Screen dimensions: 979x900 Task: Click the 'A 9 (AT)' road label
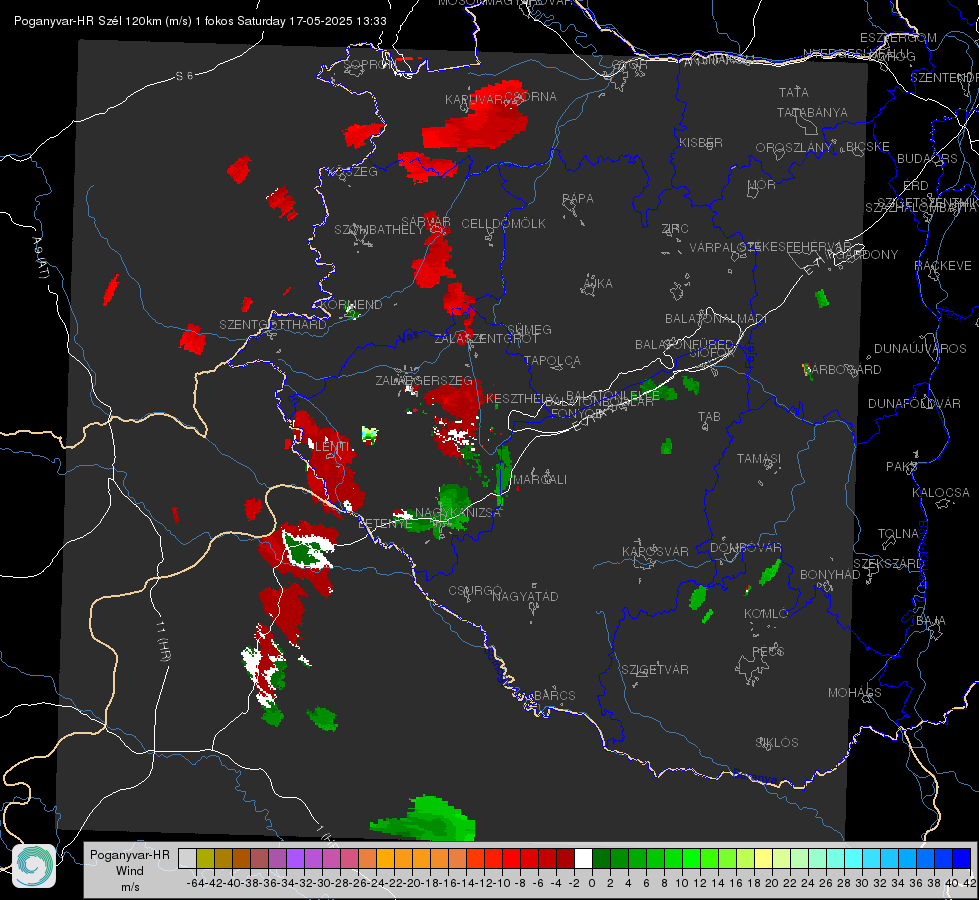tap(41, 258)
